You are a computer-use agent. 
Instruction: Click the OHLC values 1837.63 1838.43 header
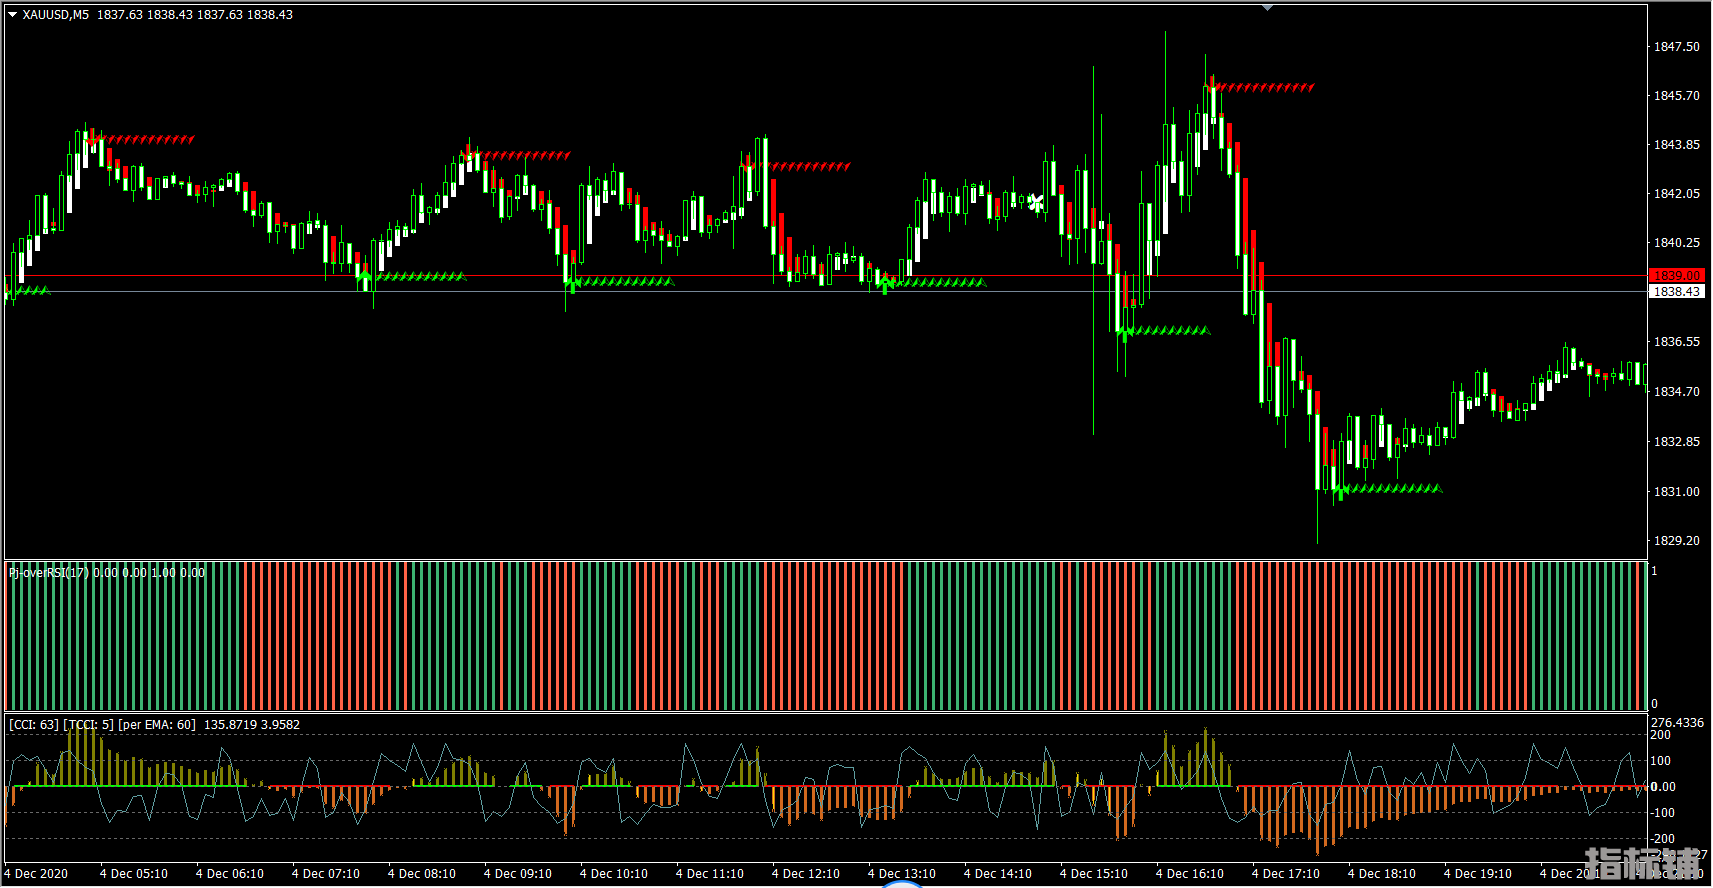(x=195, y=15)
